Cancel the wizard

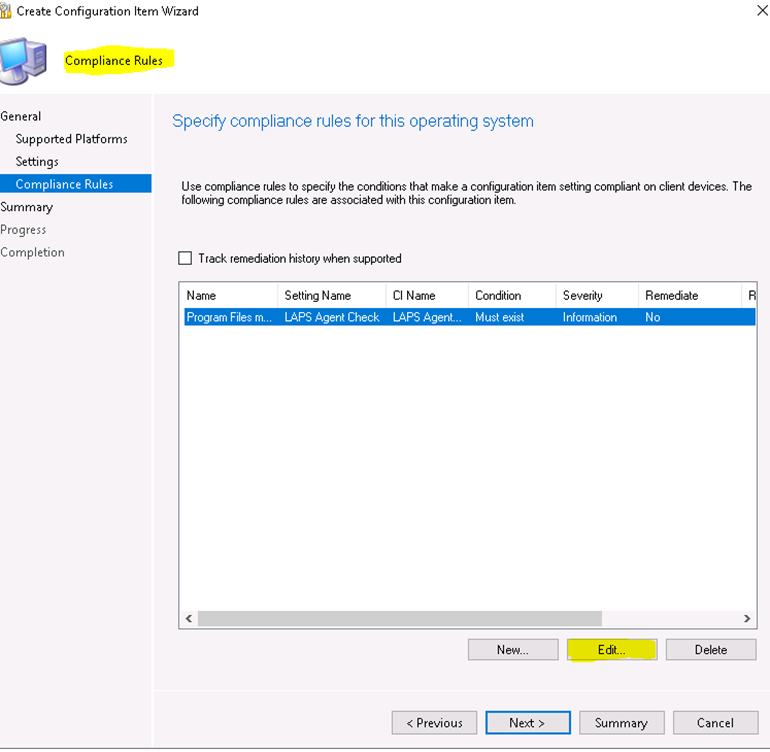715,723
